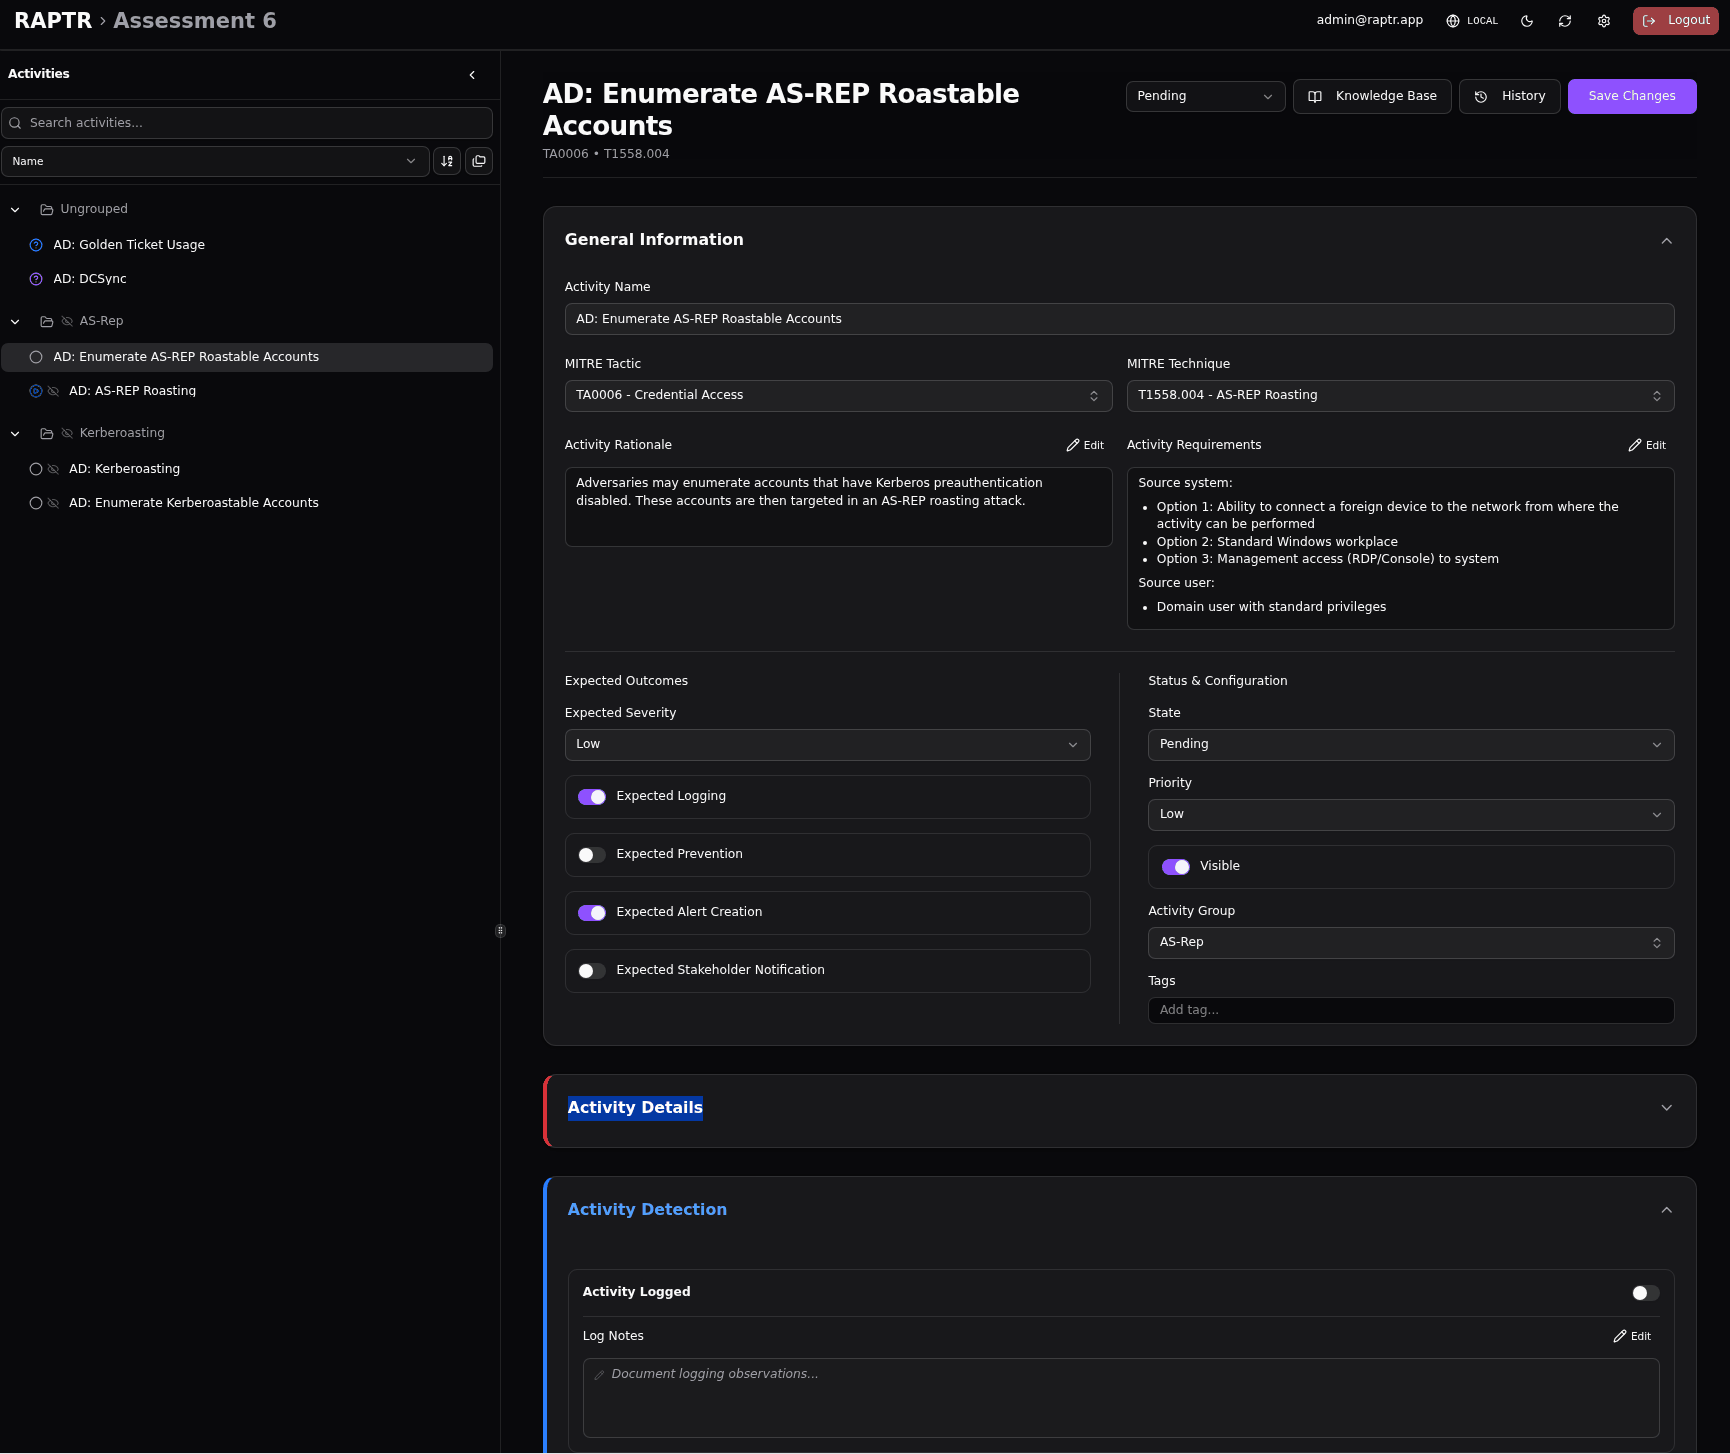Toggle dark mode moon icon
The height and width of the screenshot is (1454, 1730).
point(1527,21)
